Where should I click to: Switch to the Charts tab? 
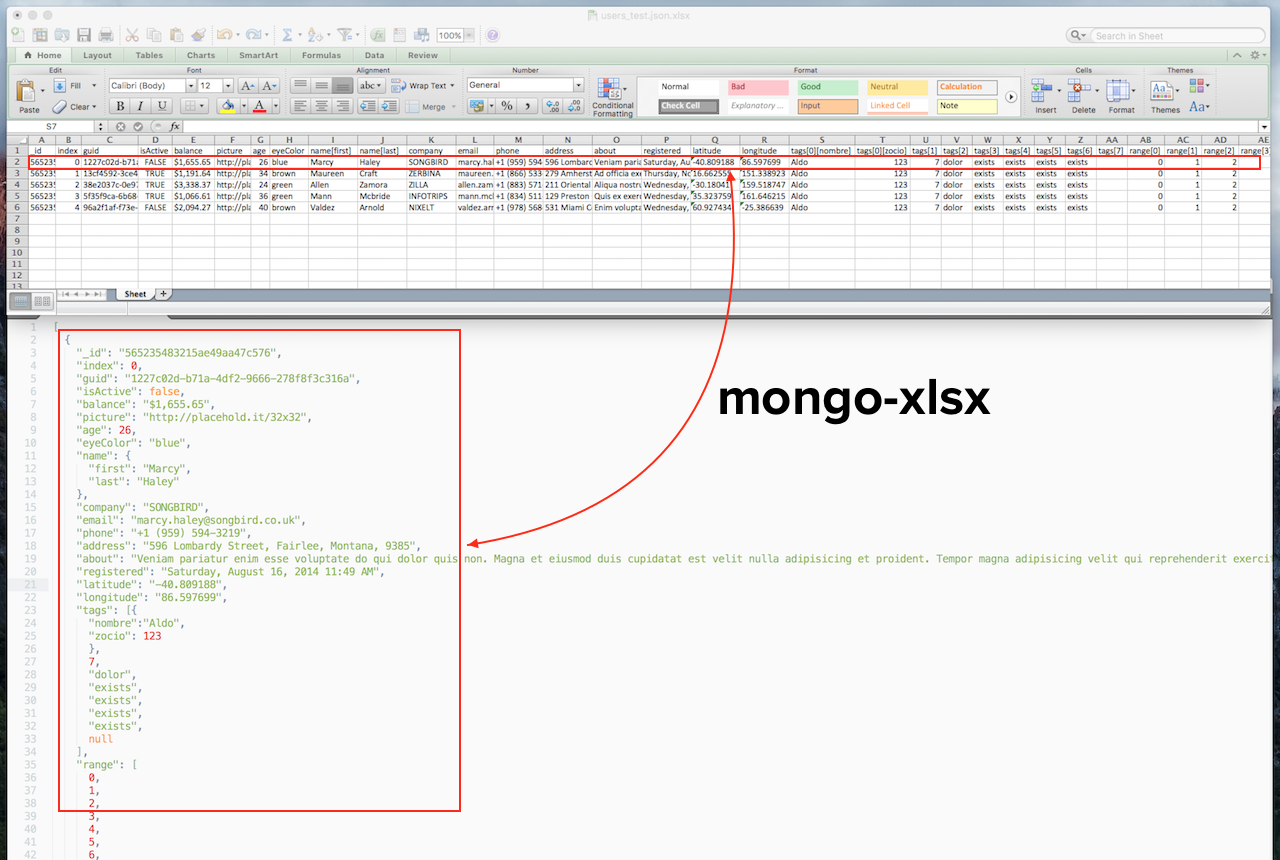(x=201, y=55)
